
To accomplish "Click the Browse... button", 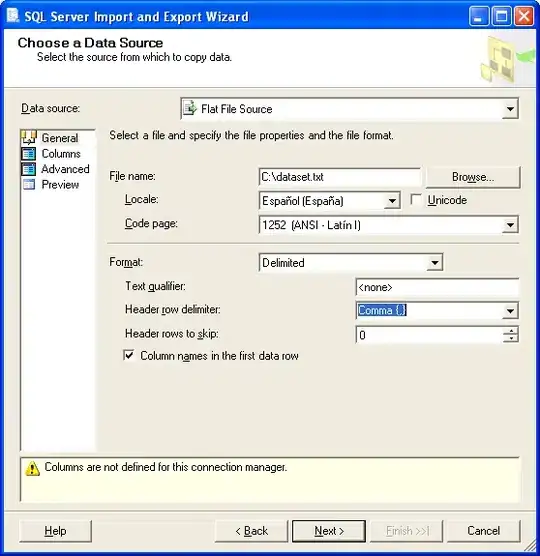I will point(473,177).
